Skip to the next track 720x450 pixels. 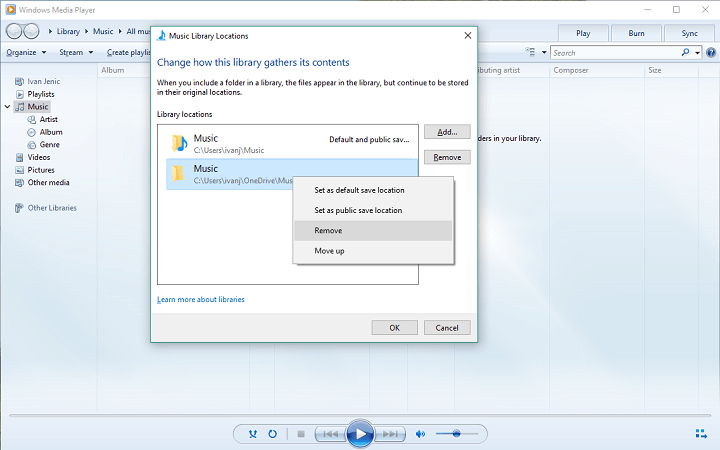click(x=390, y=433)
